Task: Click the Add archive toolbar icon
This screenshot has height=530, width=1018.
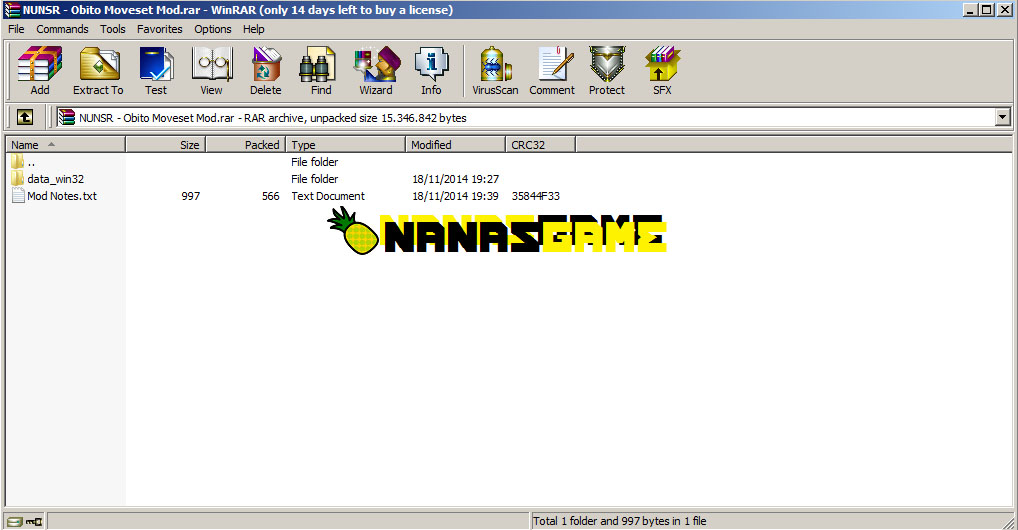Action: pos(40,64)
